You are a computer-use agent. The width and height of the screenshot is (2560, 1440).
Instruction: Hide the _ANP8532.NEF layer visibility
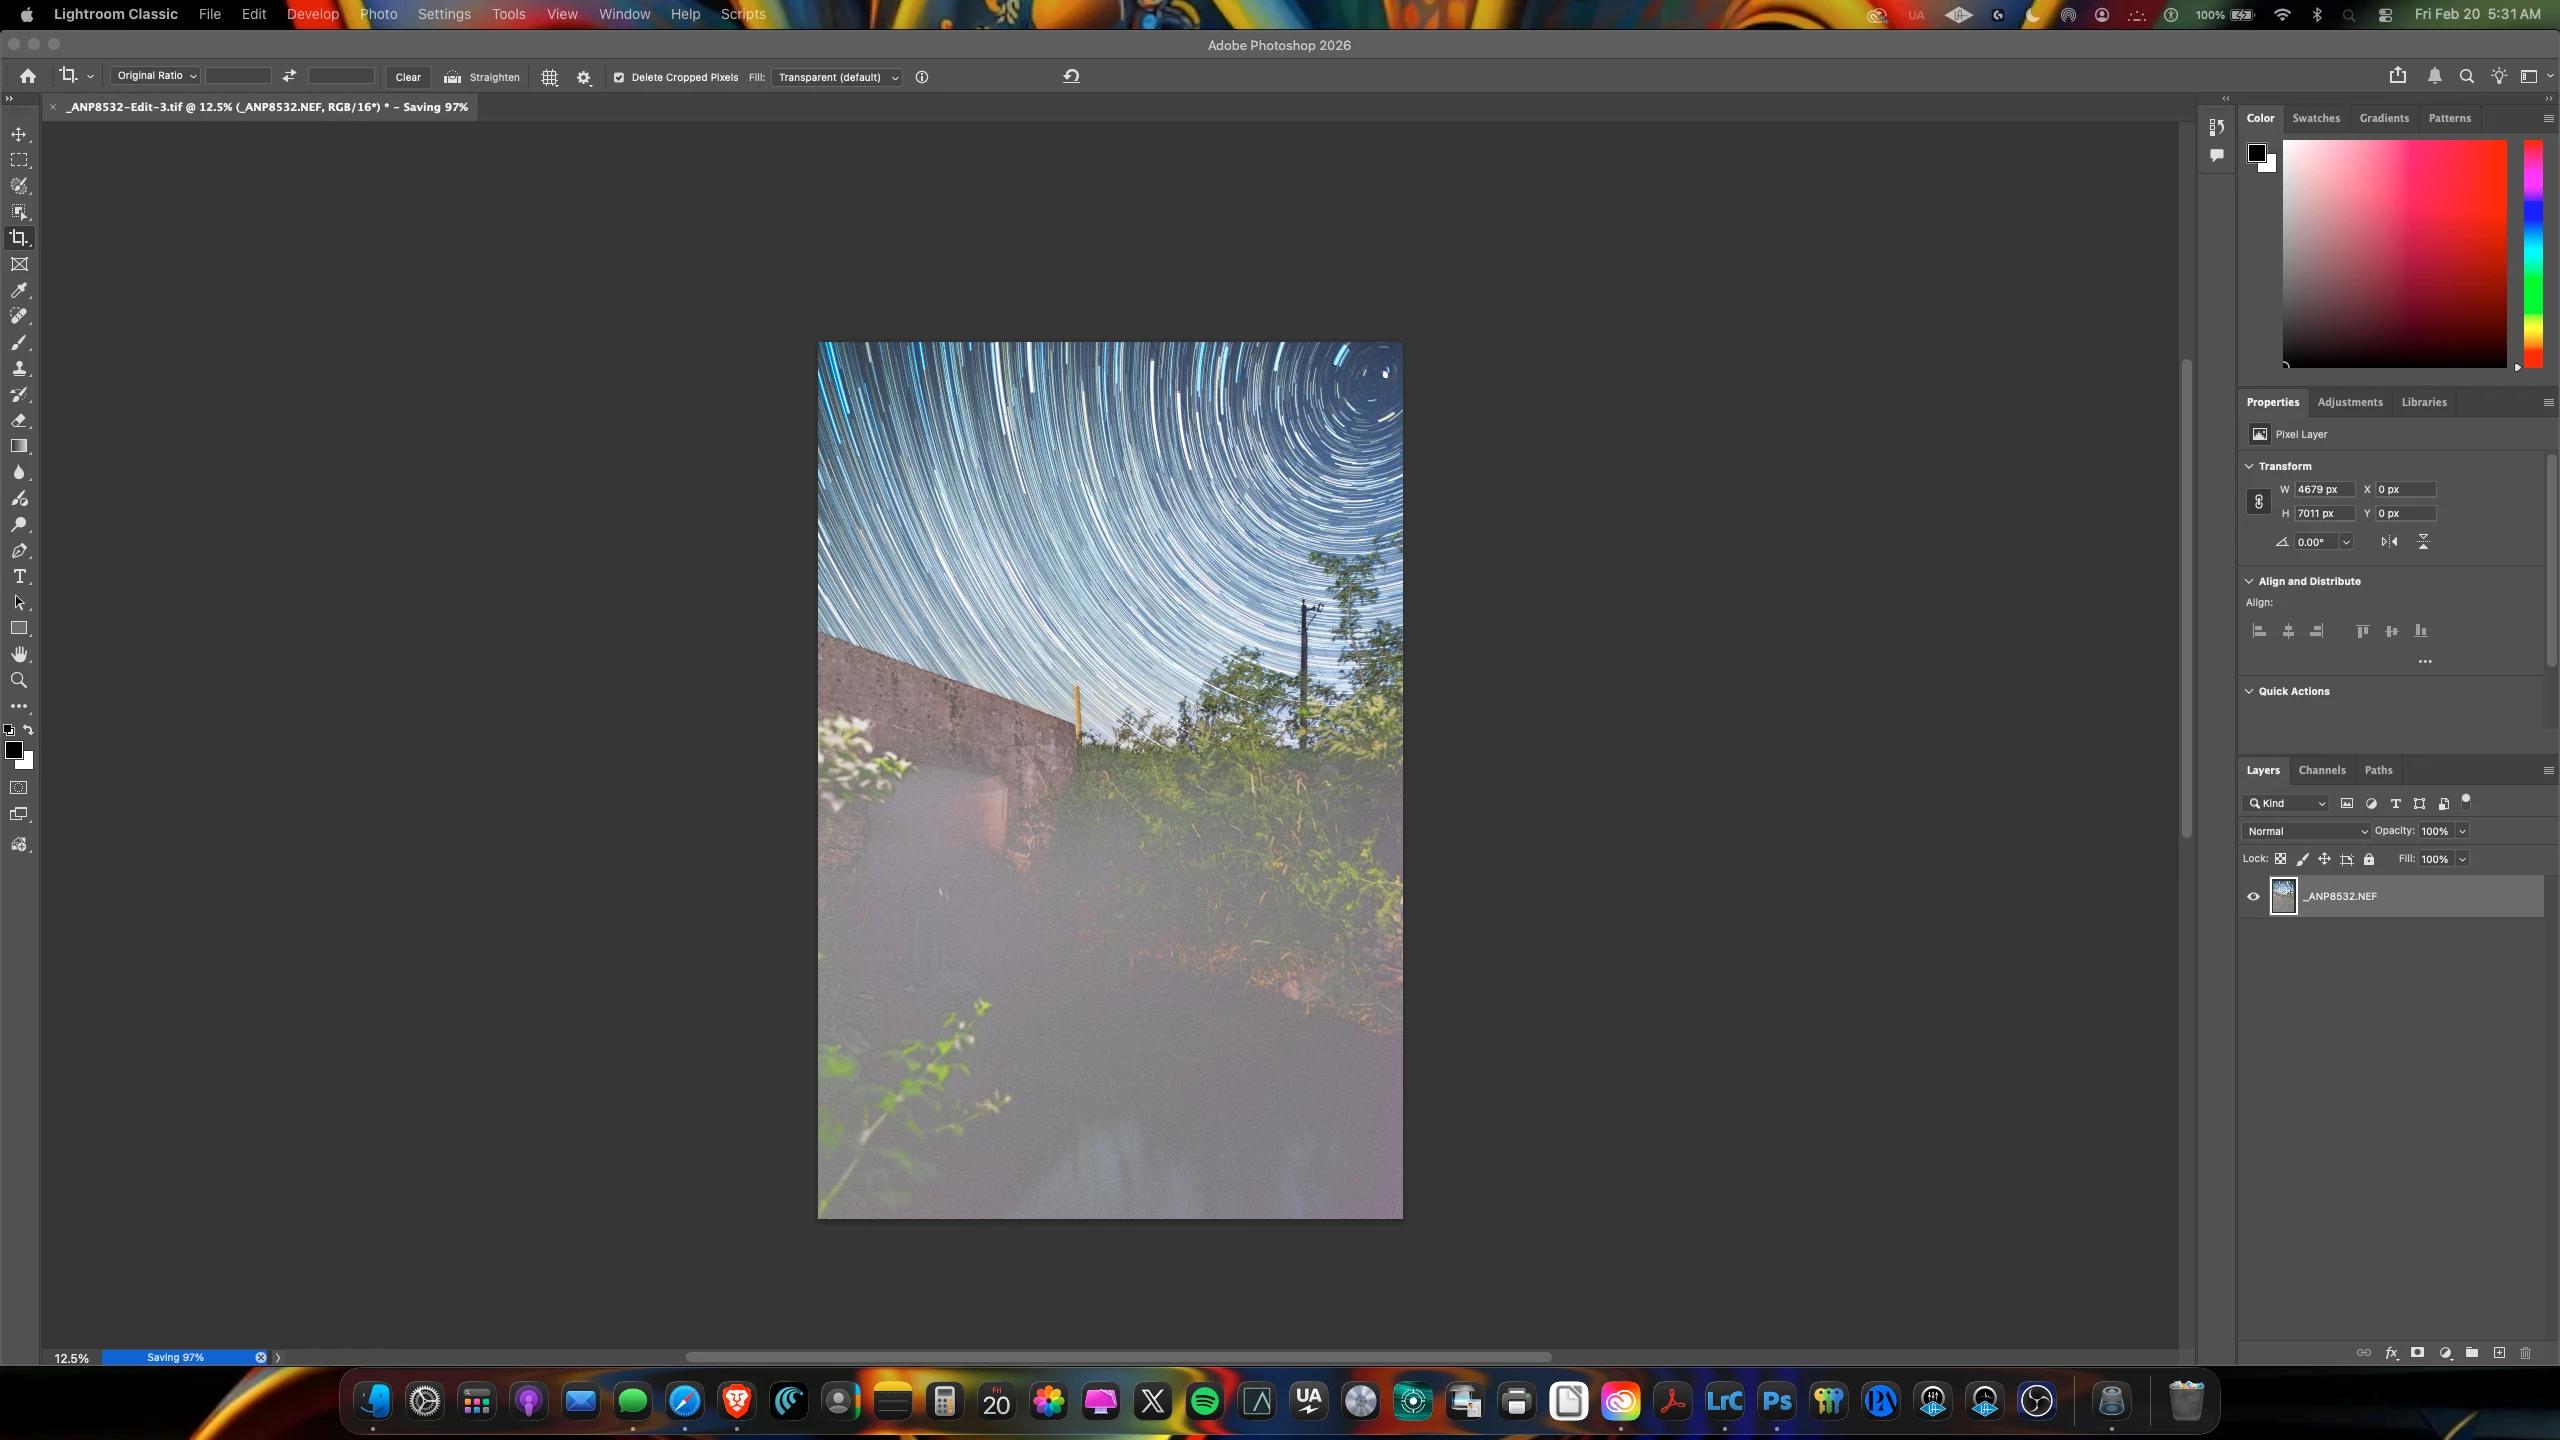coord(2253,896)
